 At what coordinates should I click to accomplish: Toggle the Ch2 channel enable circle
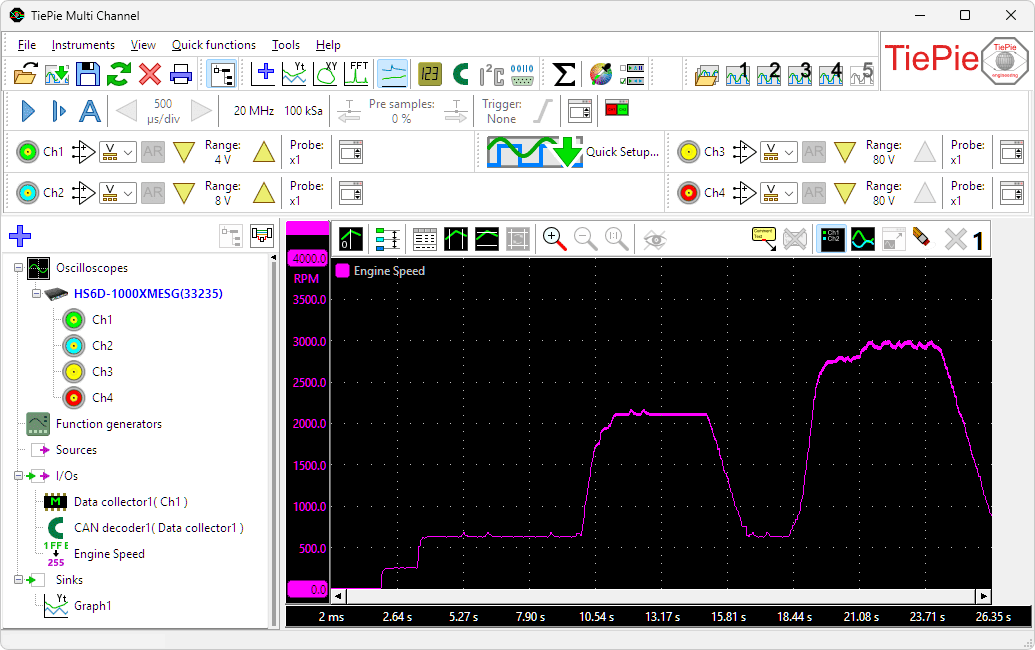tap(28, 193)
